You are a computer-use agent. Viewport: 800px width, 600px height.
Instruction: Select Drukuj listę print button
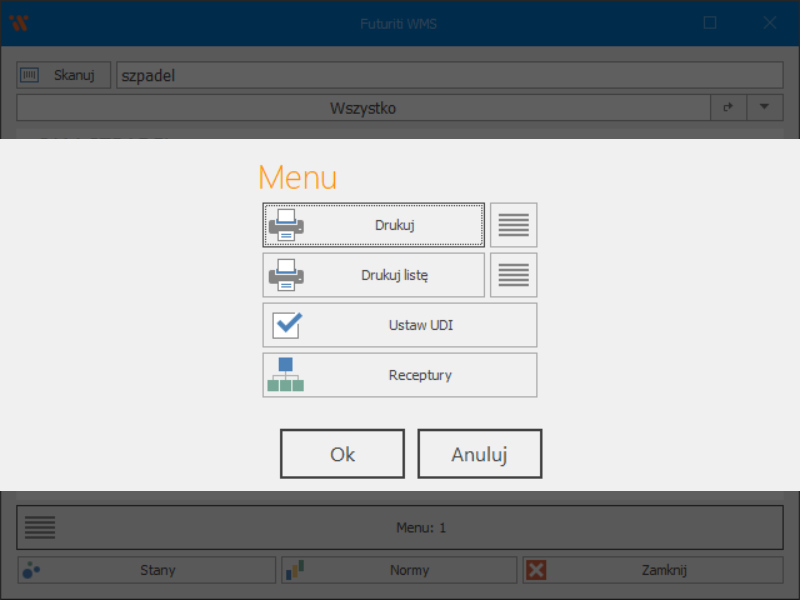[374, 275]
